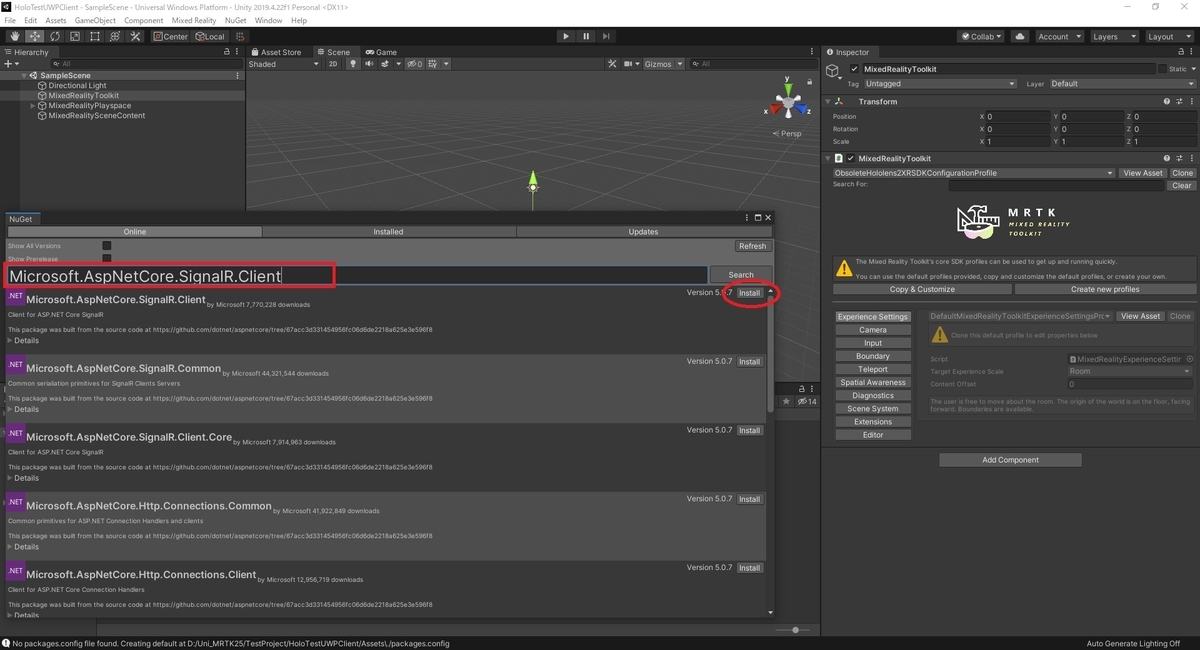This screenshot has height=650, width=1200.
Task: Switch to the Asset Store tab
Action: 276,52
